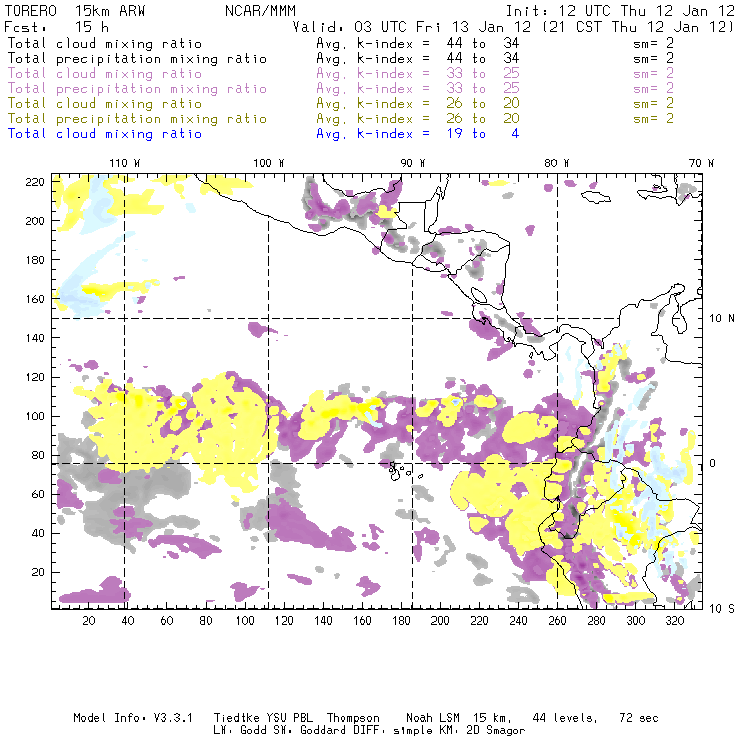Viewport: 740px width, 740px height.
Task: Click the "72 sec" timestep text
Action: tap(639, 718)
